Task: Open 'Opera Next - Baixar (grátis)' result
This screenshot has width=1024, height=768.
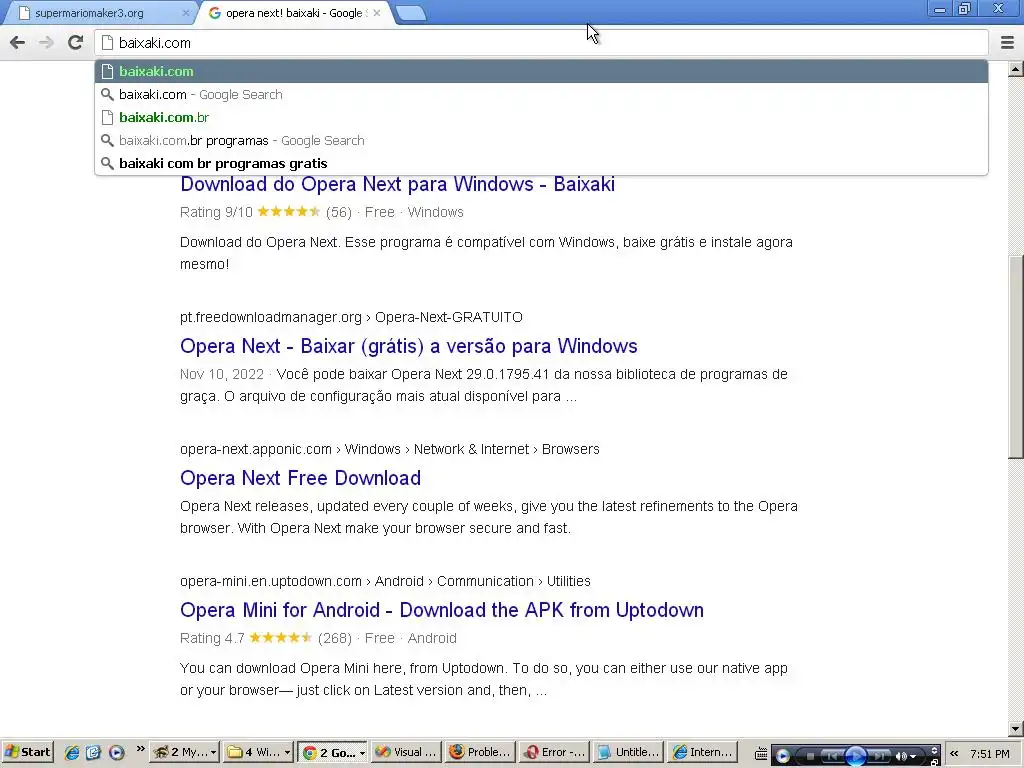Action: [x=409, y=346]
